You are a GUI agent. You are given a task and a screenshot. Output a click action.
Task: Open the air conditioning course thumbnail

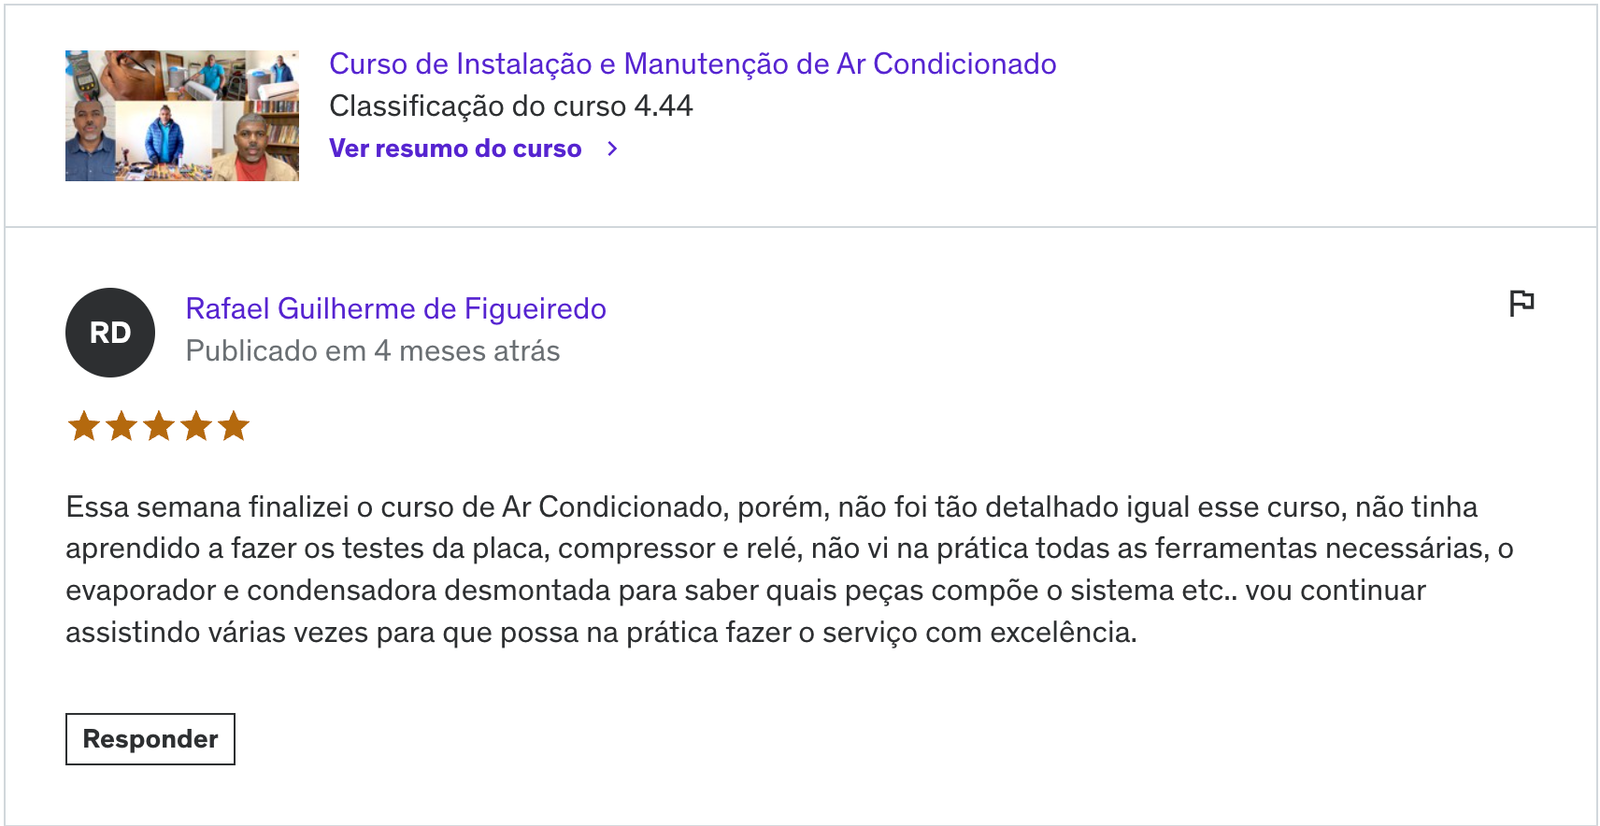click(x=182, y=116)
